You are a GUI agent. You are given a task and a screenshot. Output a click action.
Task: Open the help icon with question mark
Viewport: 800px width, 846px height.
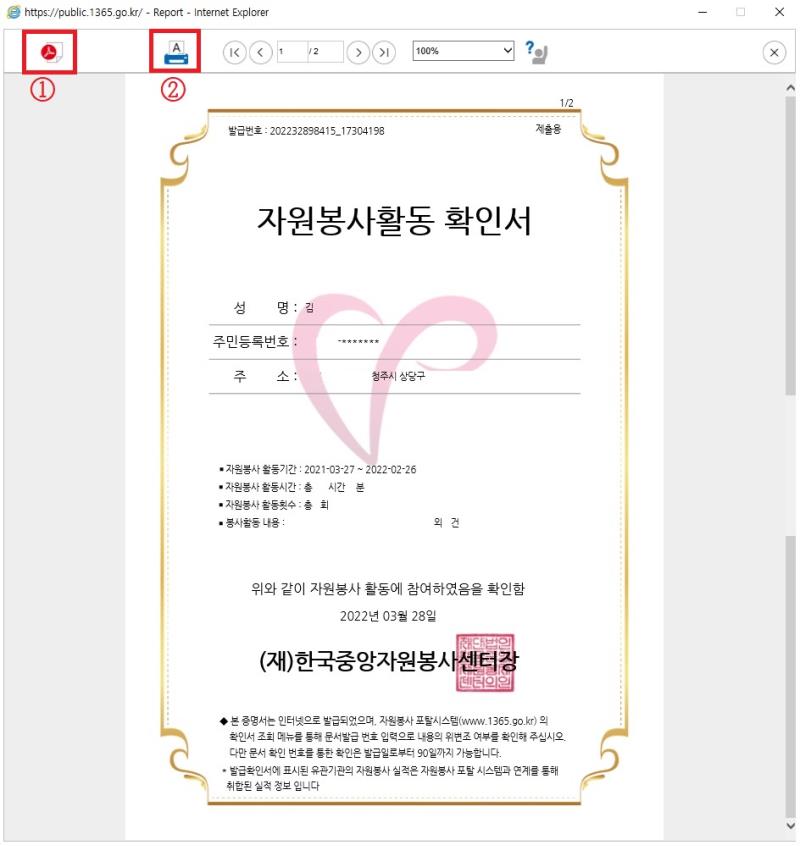click(537, 52)
